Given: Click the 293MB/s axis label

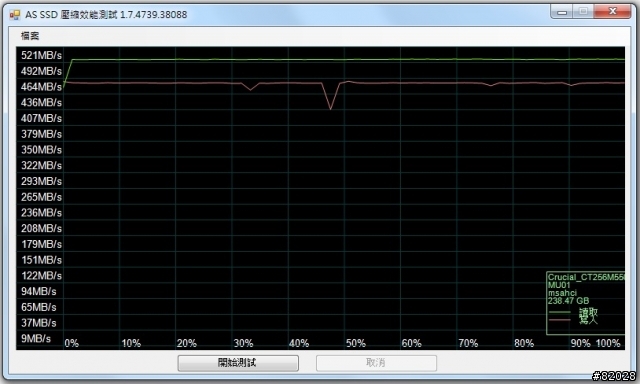Looking at the screenshot, I should click(41, 181).
